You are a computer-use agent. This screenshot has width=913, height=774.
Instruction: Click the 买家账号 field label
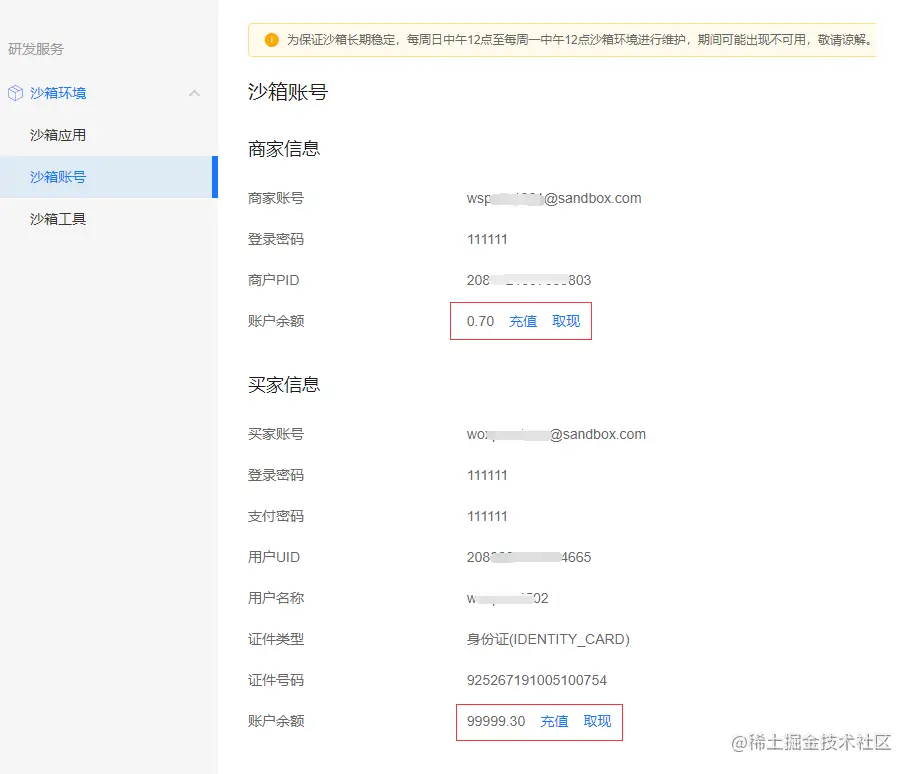click(276, 434)
